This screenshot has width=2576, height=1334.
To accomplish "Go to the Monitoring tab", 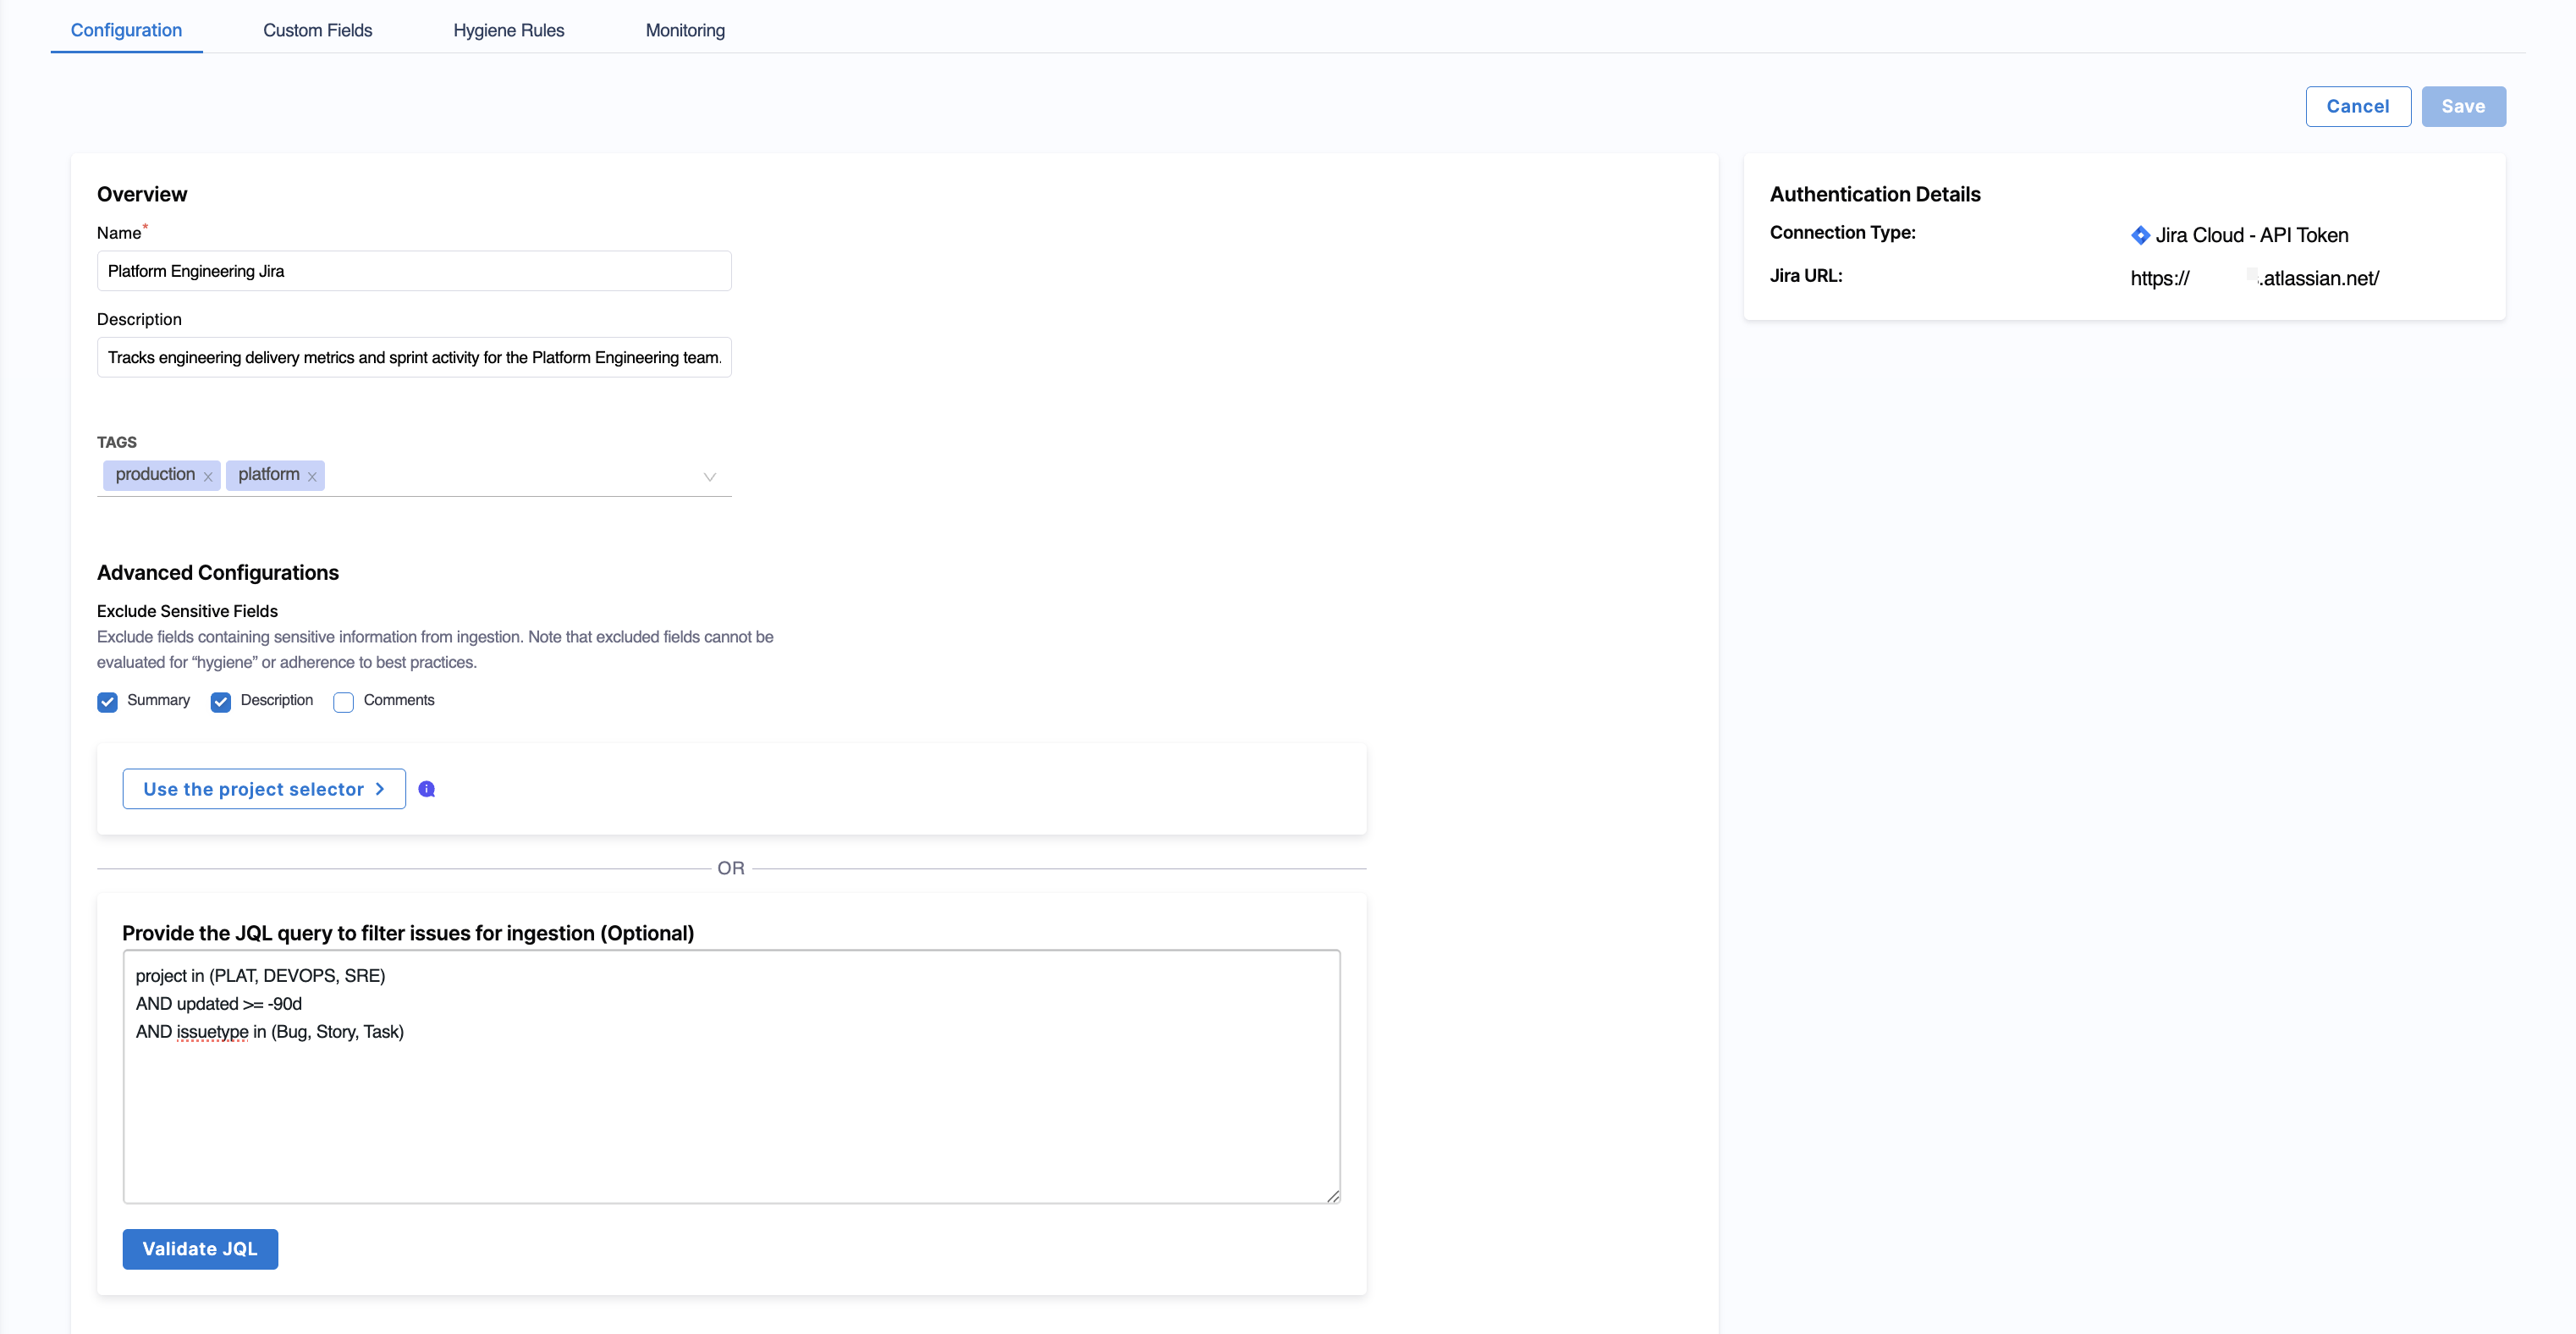I will pos(686,30).
